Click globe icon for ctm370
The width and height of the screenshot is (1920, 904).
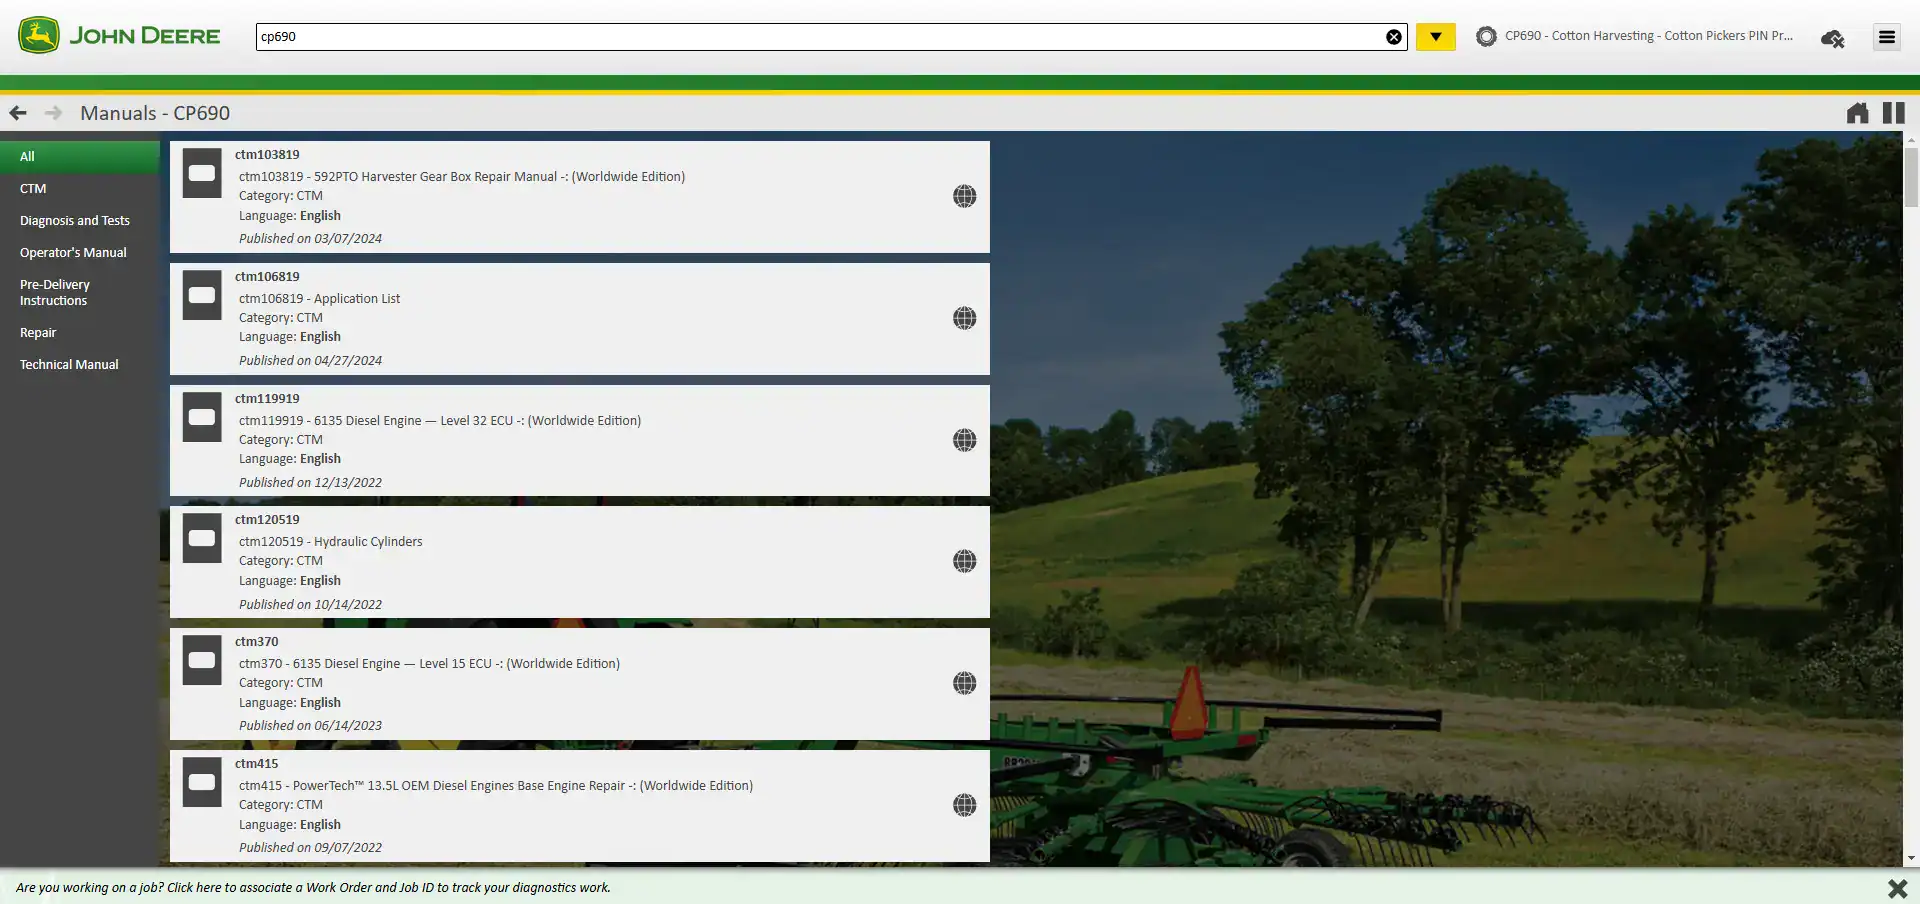coord(964,683)
